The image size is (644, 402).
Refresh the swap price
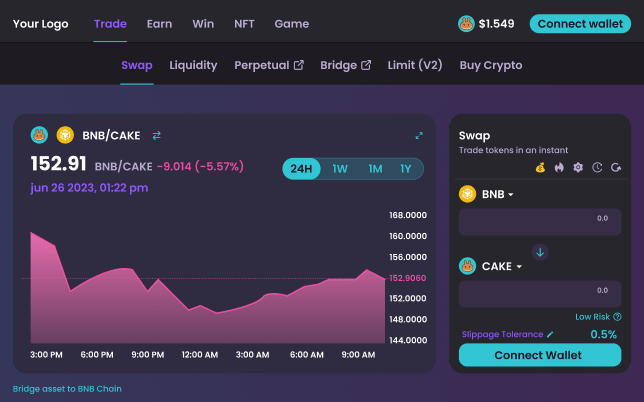pyautogui.click(x=616, y=167)
